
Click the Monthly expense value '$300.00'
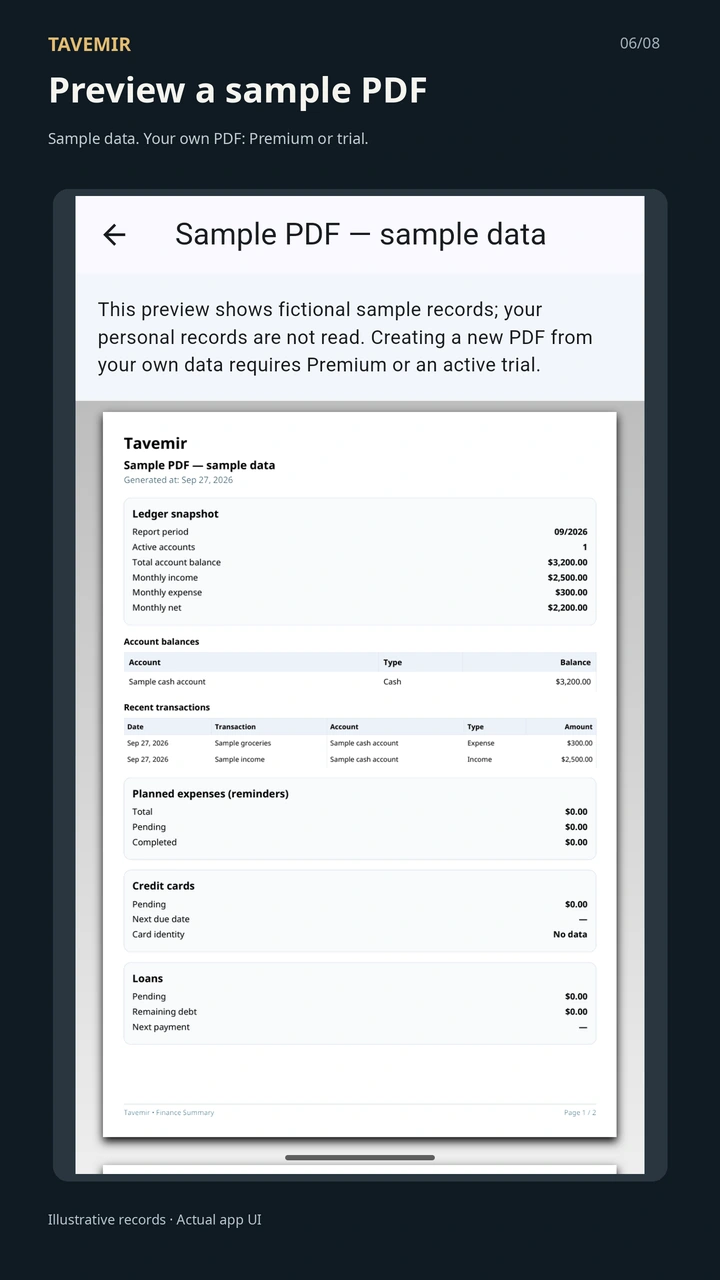pos(571,592)
